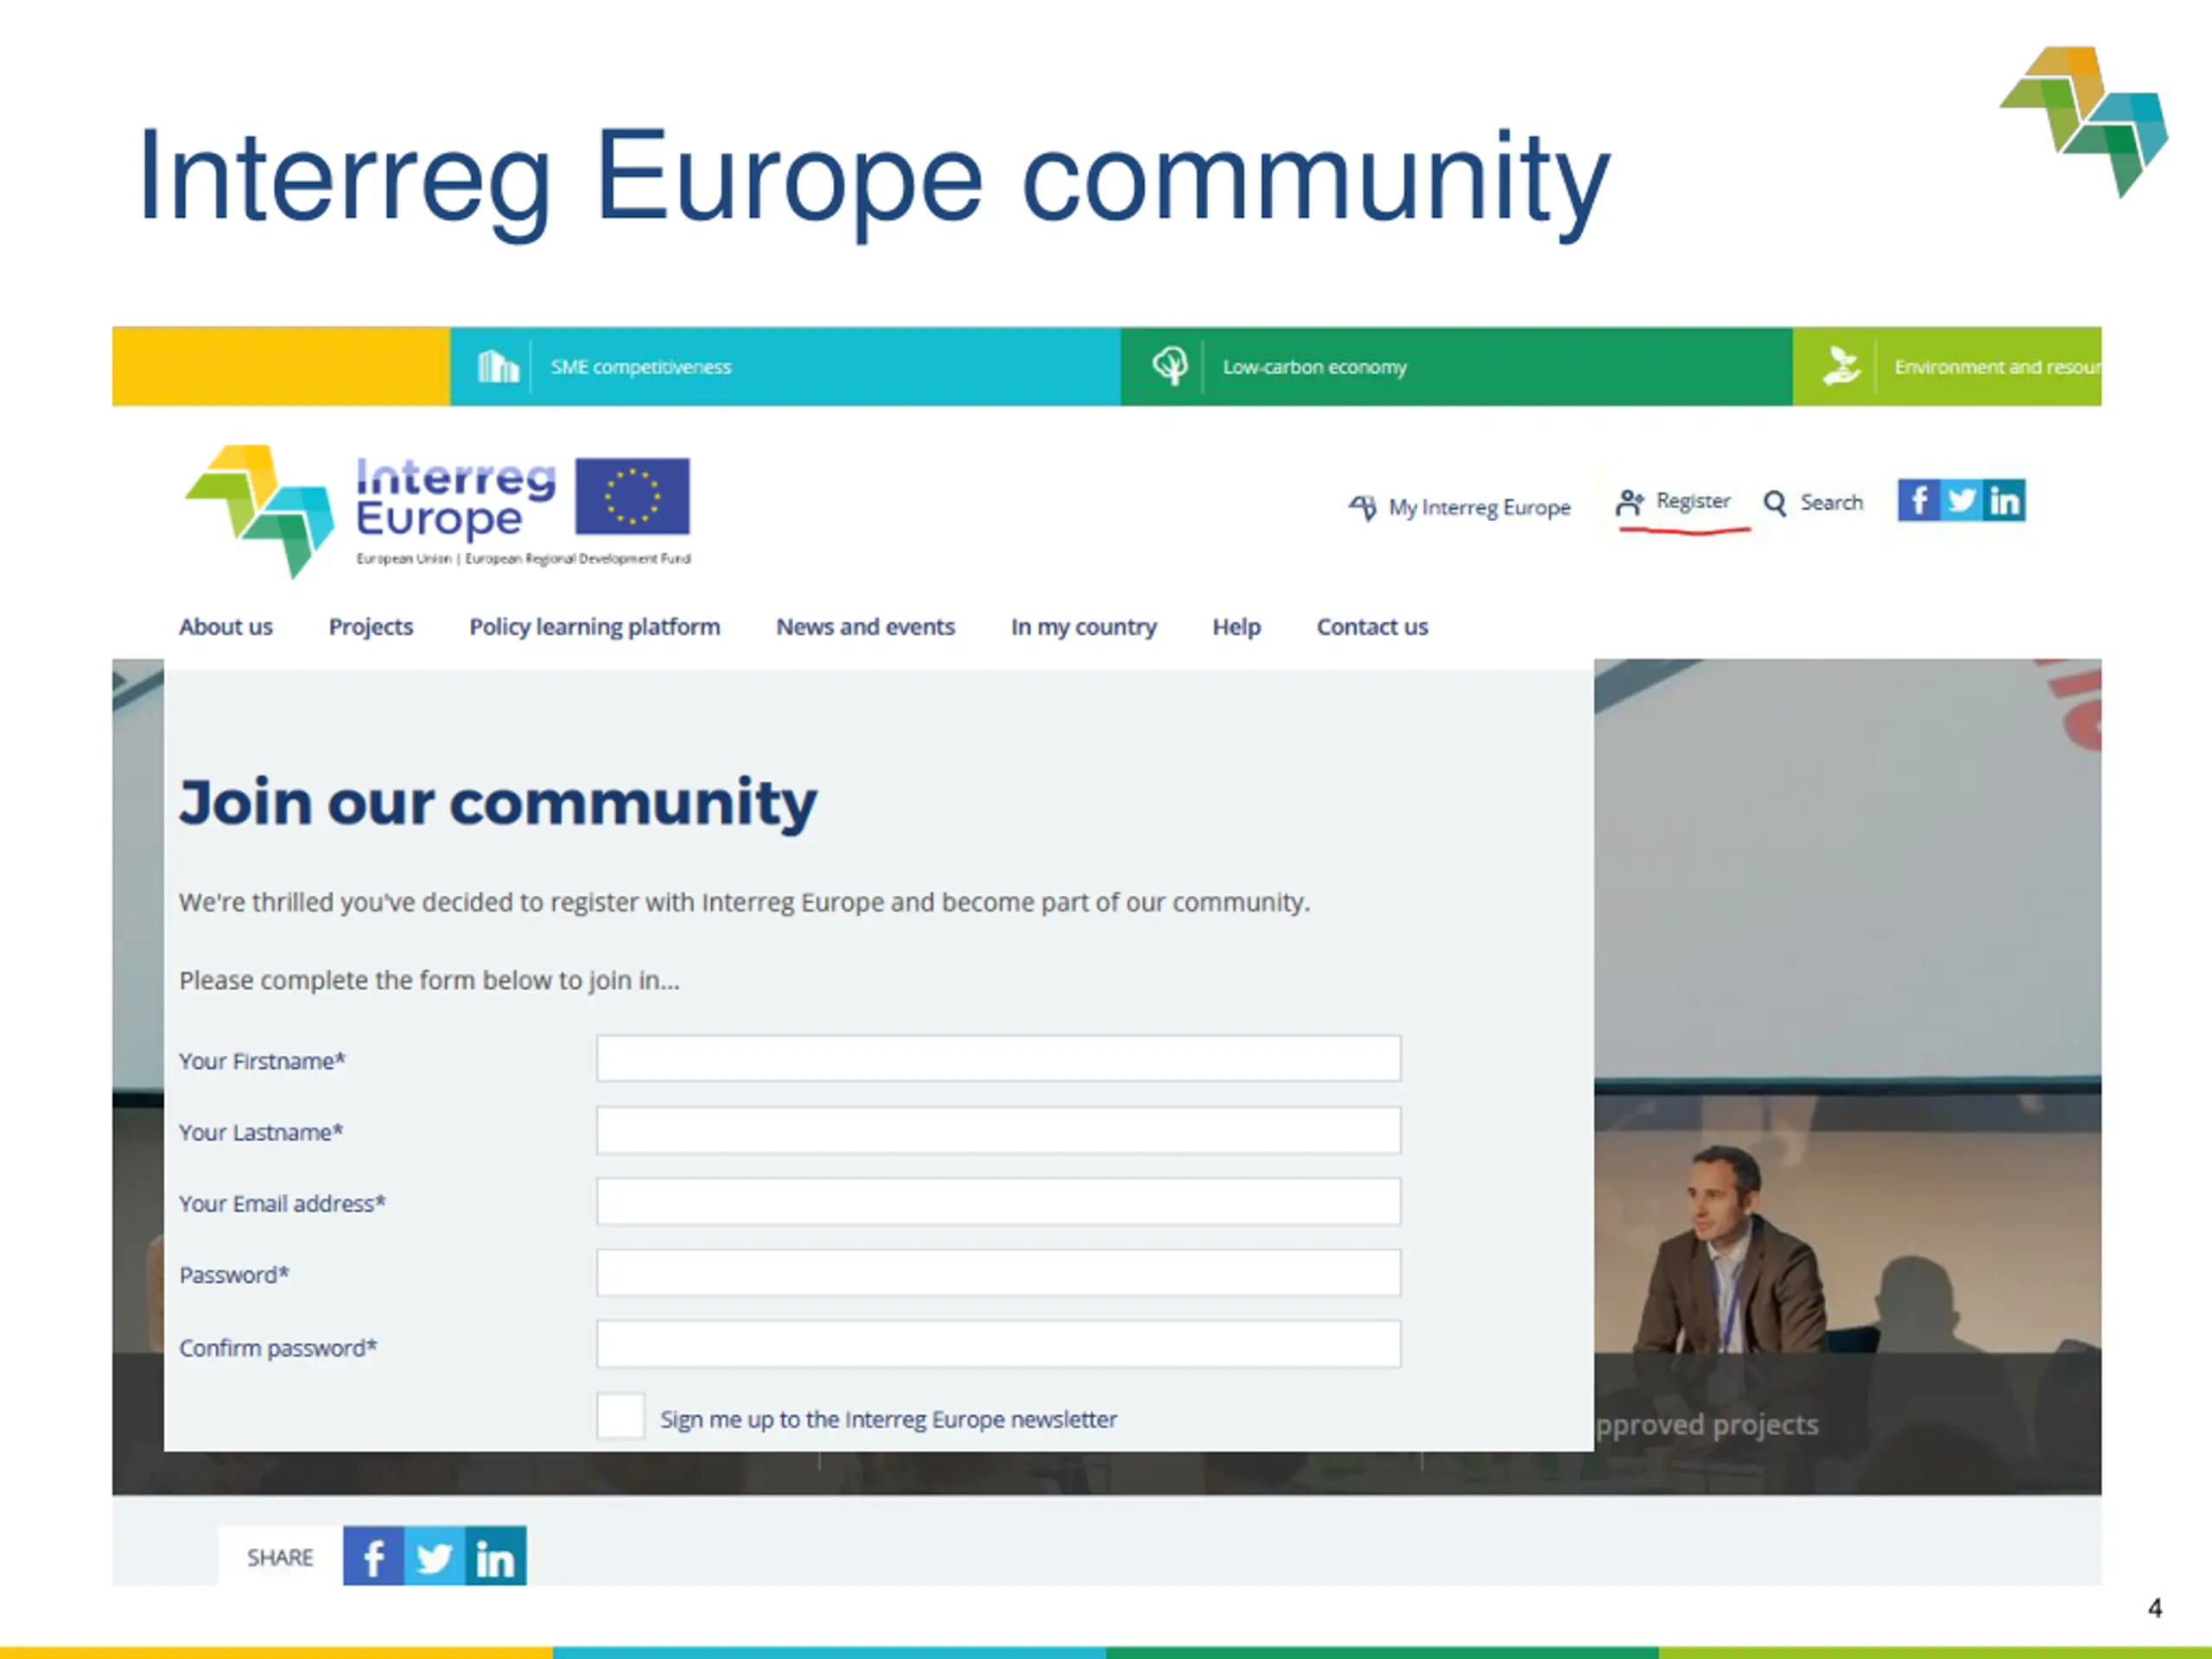The width and height of the screenshot is (2212, 1659).
Task: Click the Search link text
Action: tap(1832, 502)
